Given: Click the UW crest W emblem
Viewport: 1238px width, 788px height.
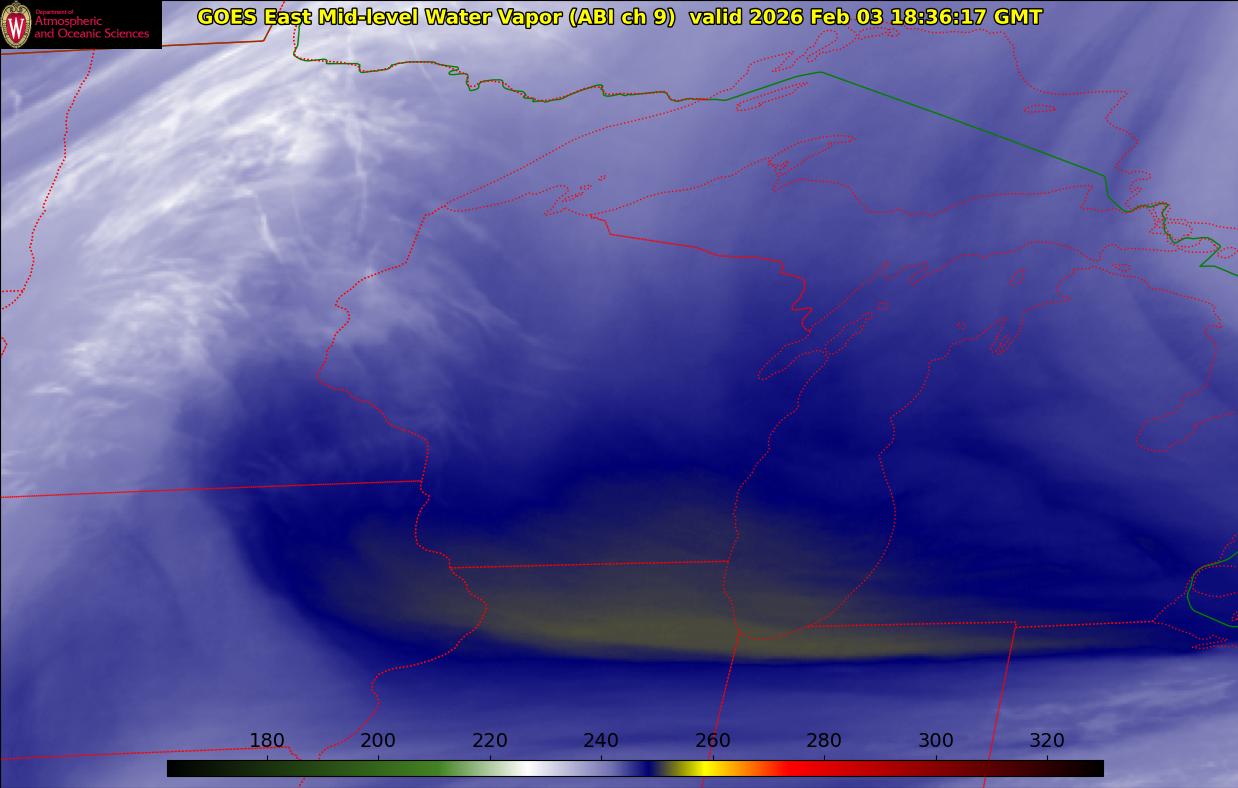Looking at the screenshot, I should 16,26.
